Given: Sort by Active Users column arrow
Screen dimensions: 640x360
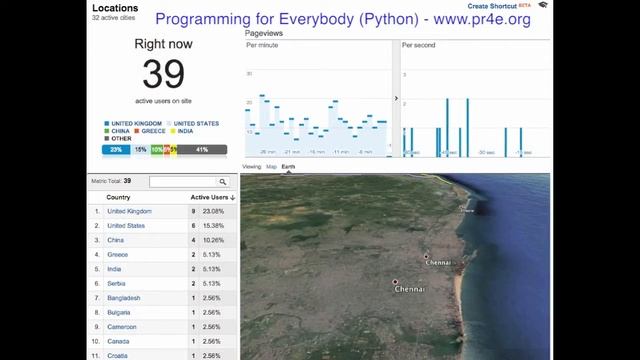Looking at the screenshot, I should point(233,198).
